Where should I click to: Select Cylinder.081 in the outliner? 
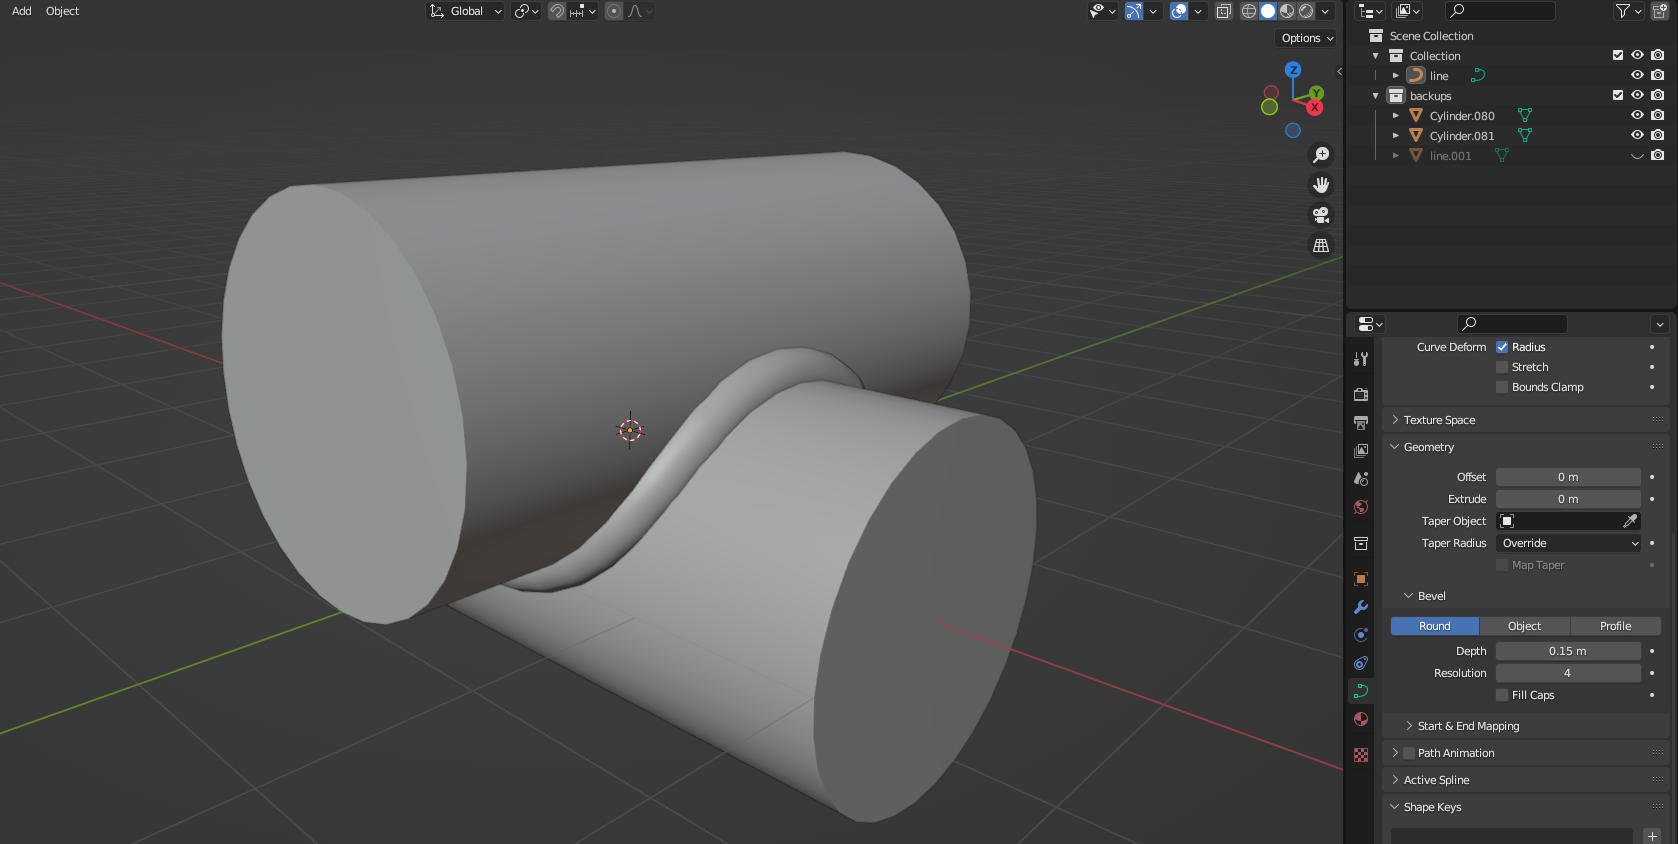(x=1461, y=136)
